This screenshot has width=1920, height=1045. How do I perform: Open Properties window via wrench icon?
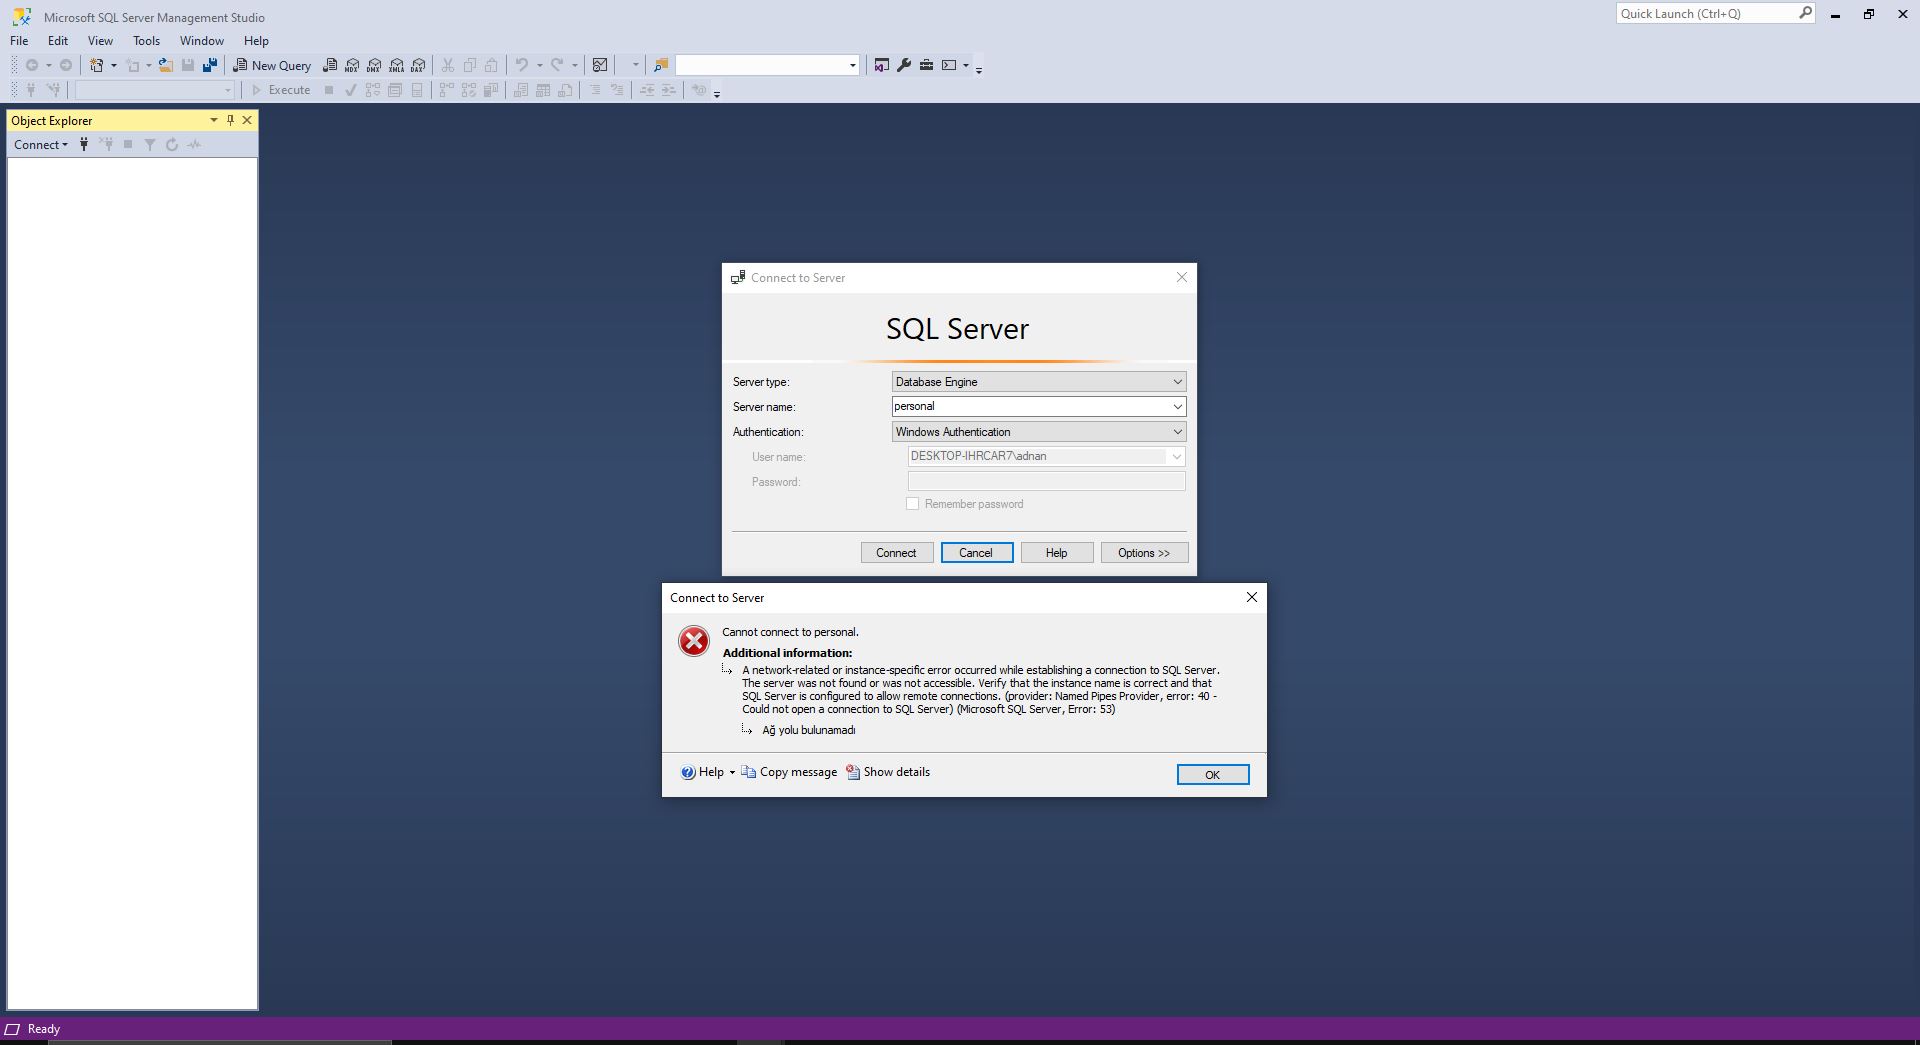[x=904, y=65]
